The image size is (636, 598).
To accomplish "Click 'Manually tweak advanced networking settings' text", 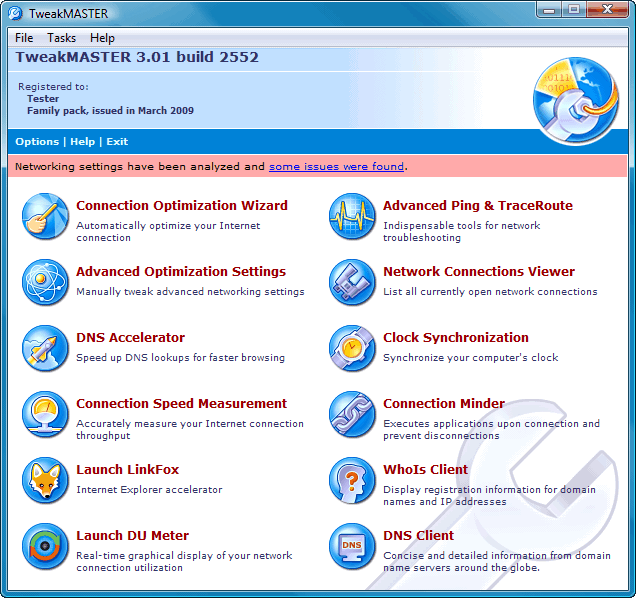I will point(190,292).
